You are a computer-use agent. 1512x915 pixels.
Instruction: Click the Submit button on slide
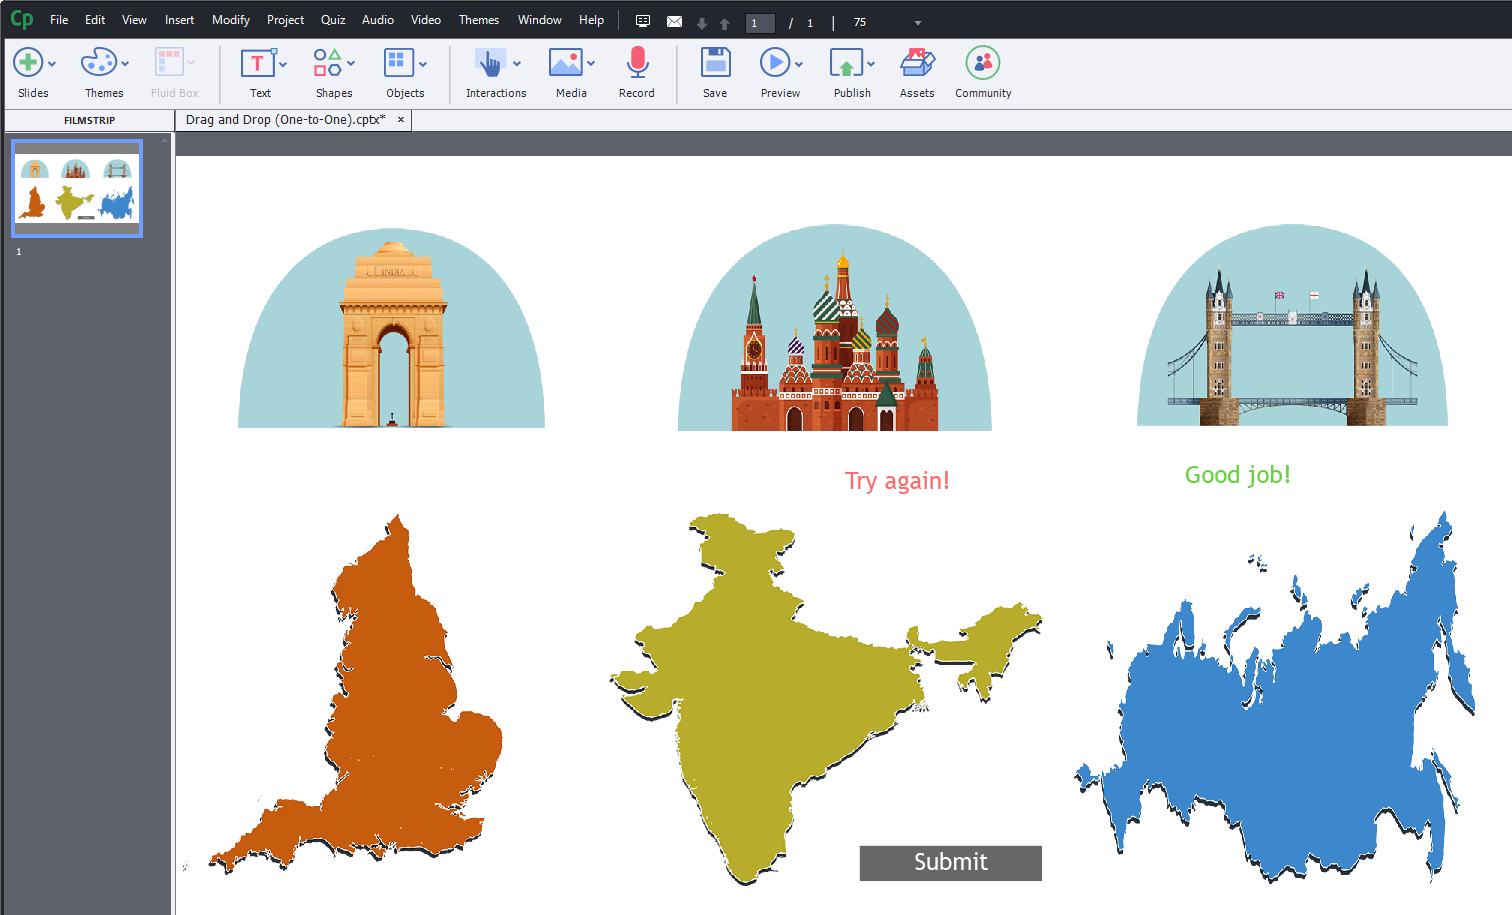[950, 863]
